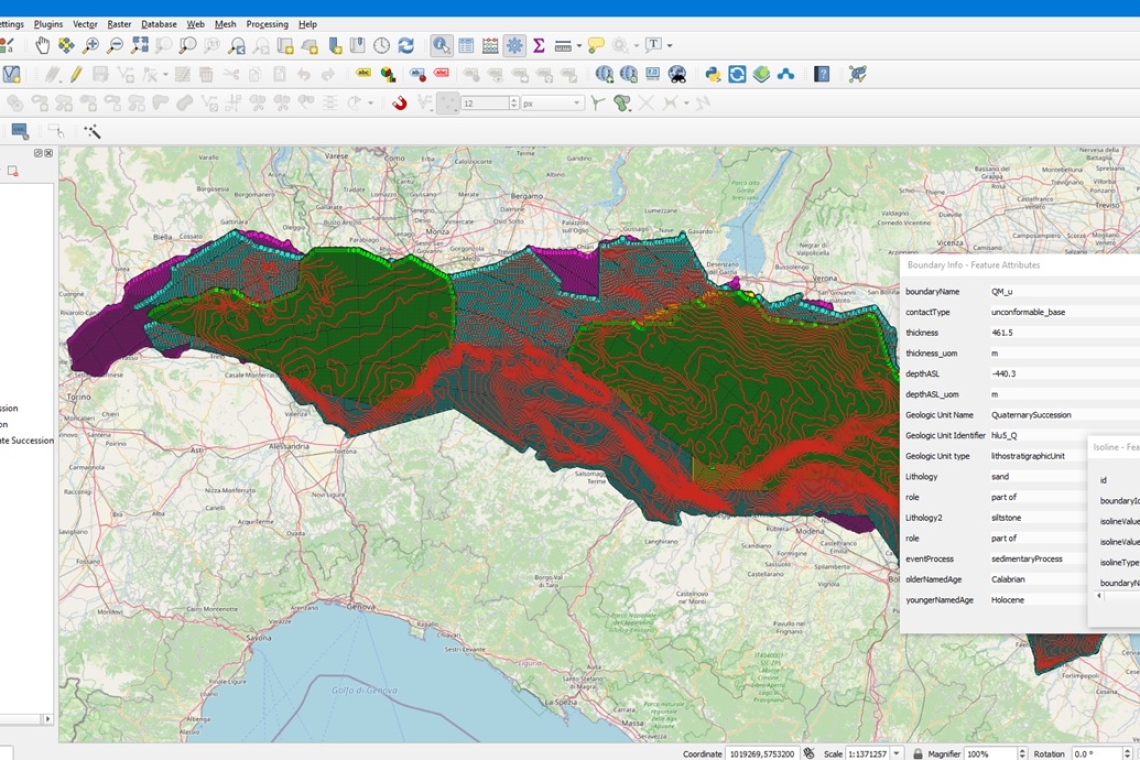
Task: Open the Help menu
Action: 308,24
